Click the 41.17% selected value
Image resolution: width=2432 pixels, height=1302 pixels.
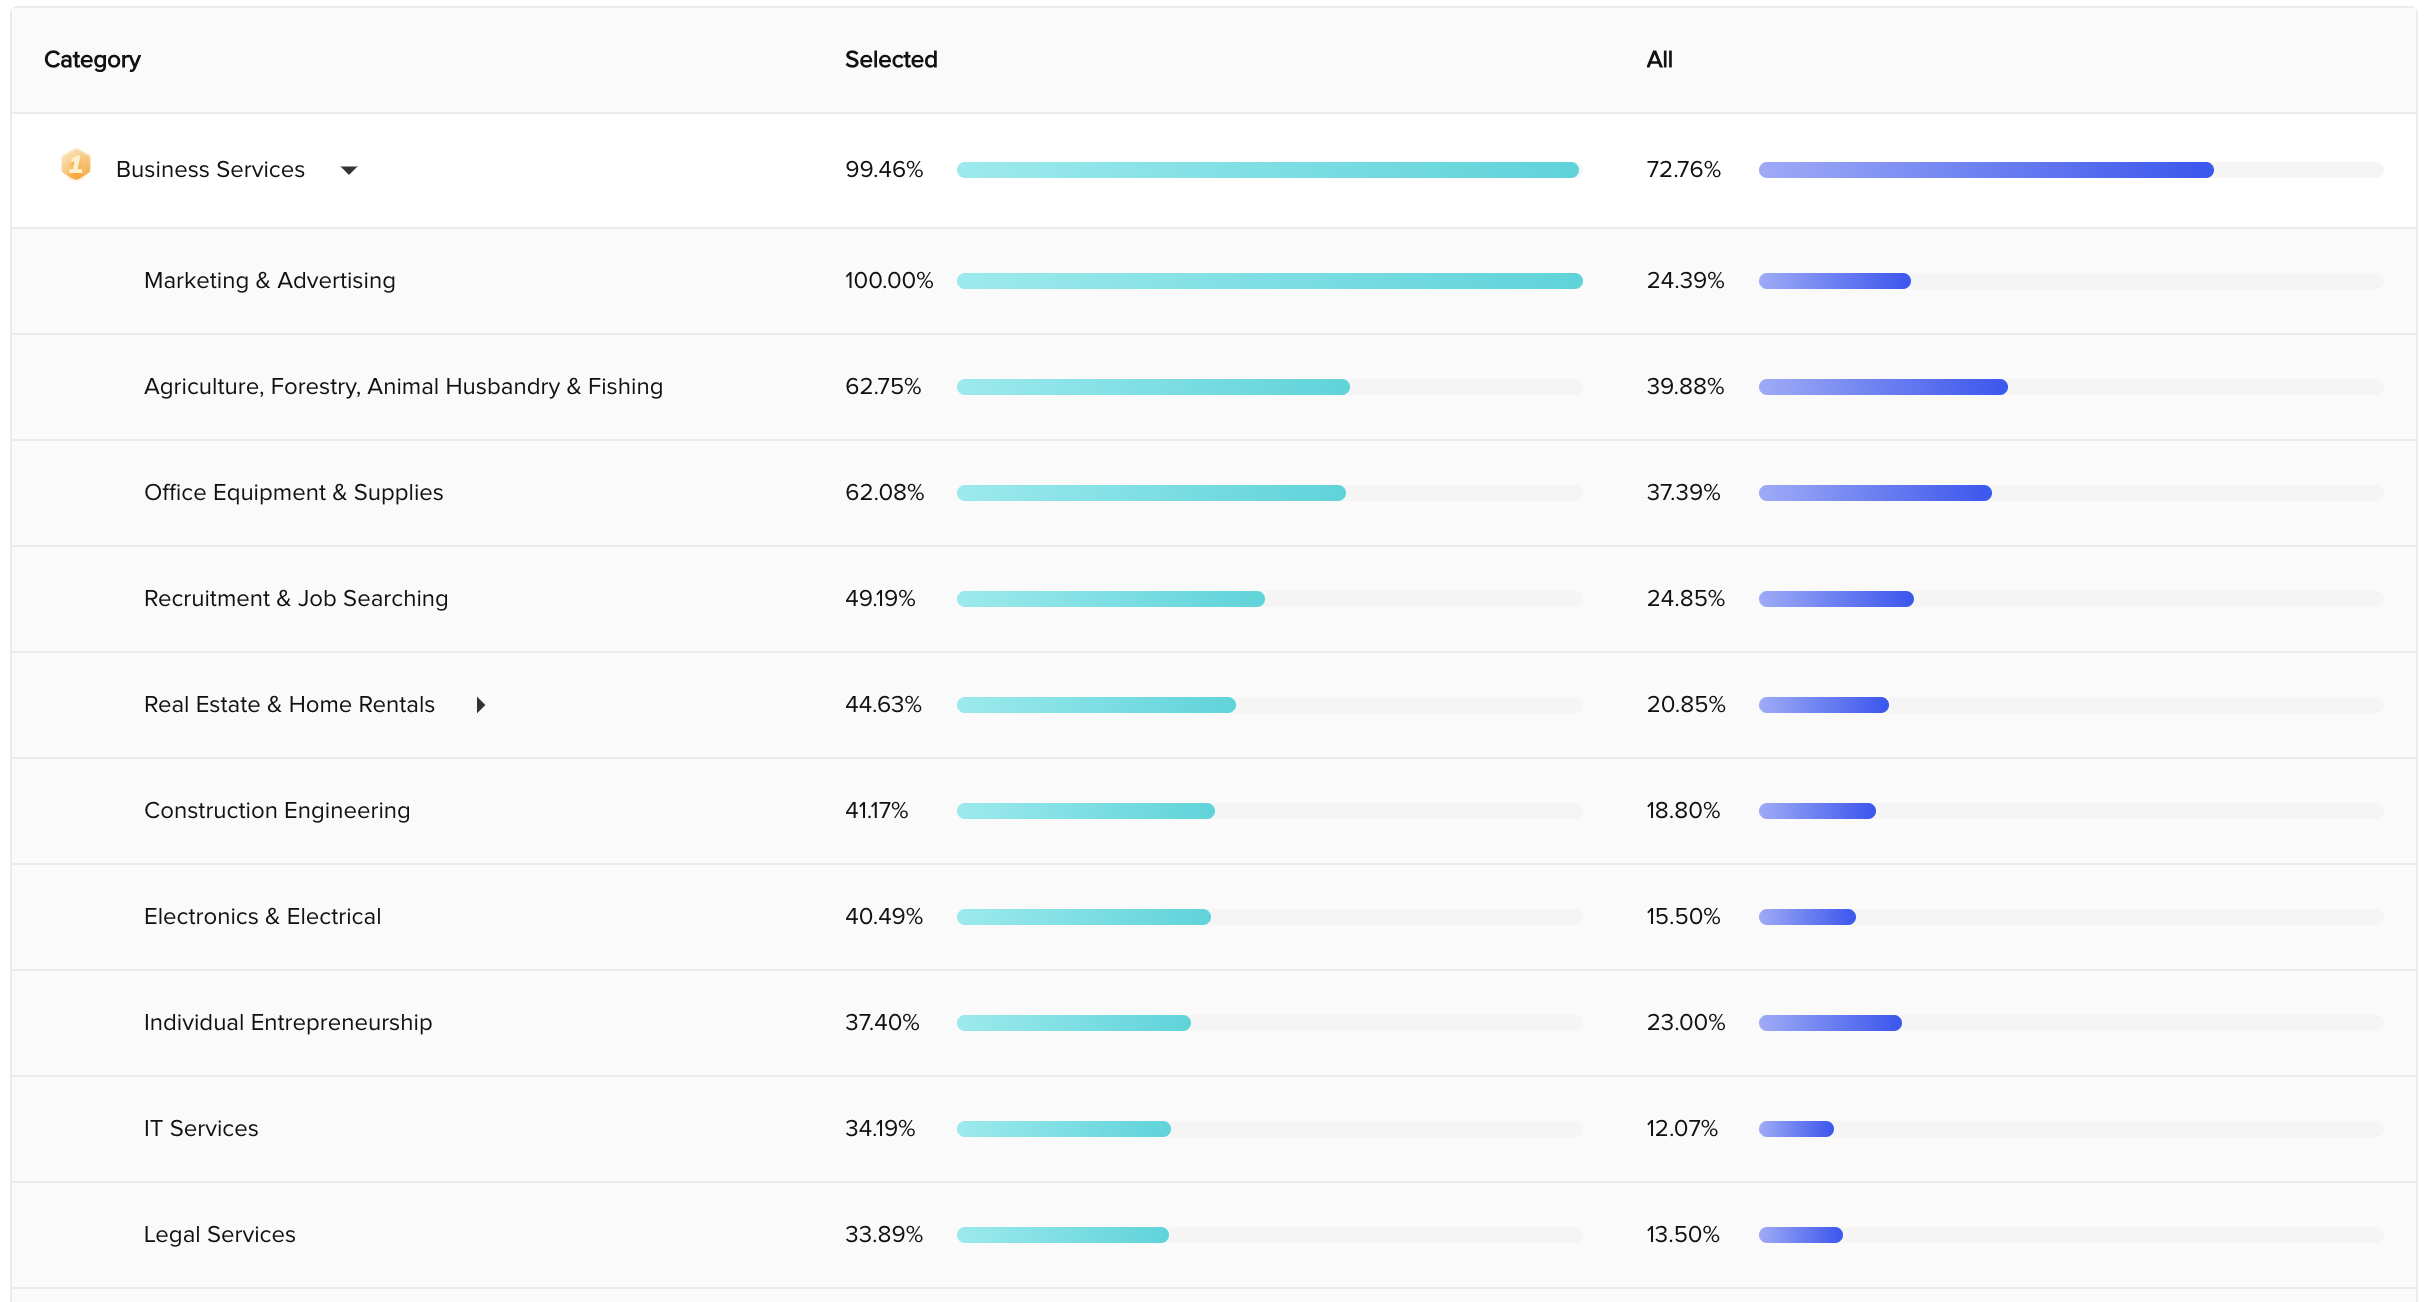click(x=876, y=811)
